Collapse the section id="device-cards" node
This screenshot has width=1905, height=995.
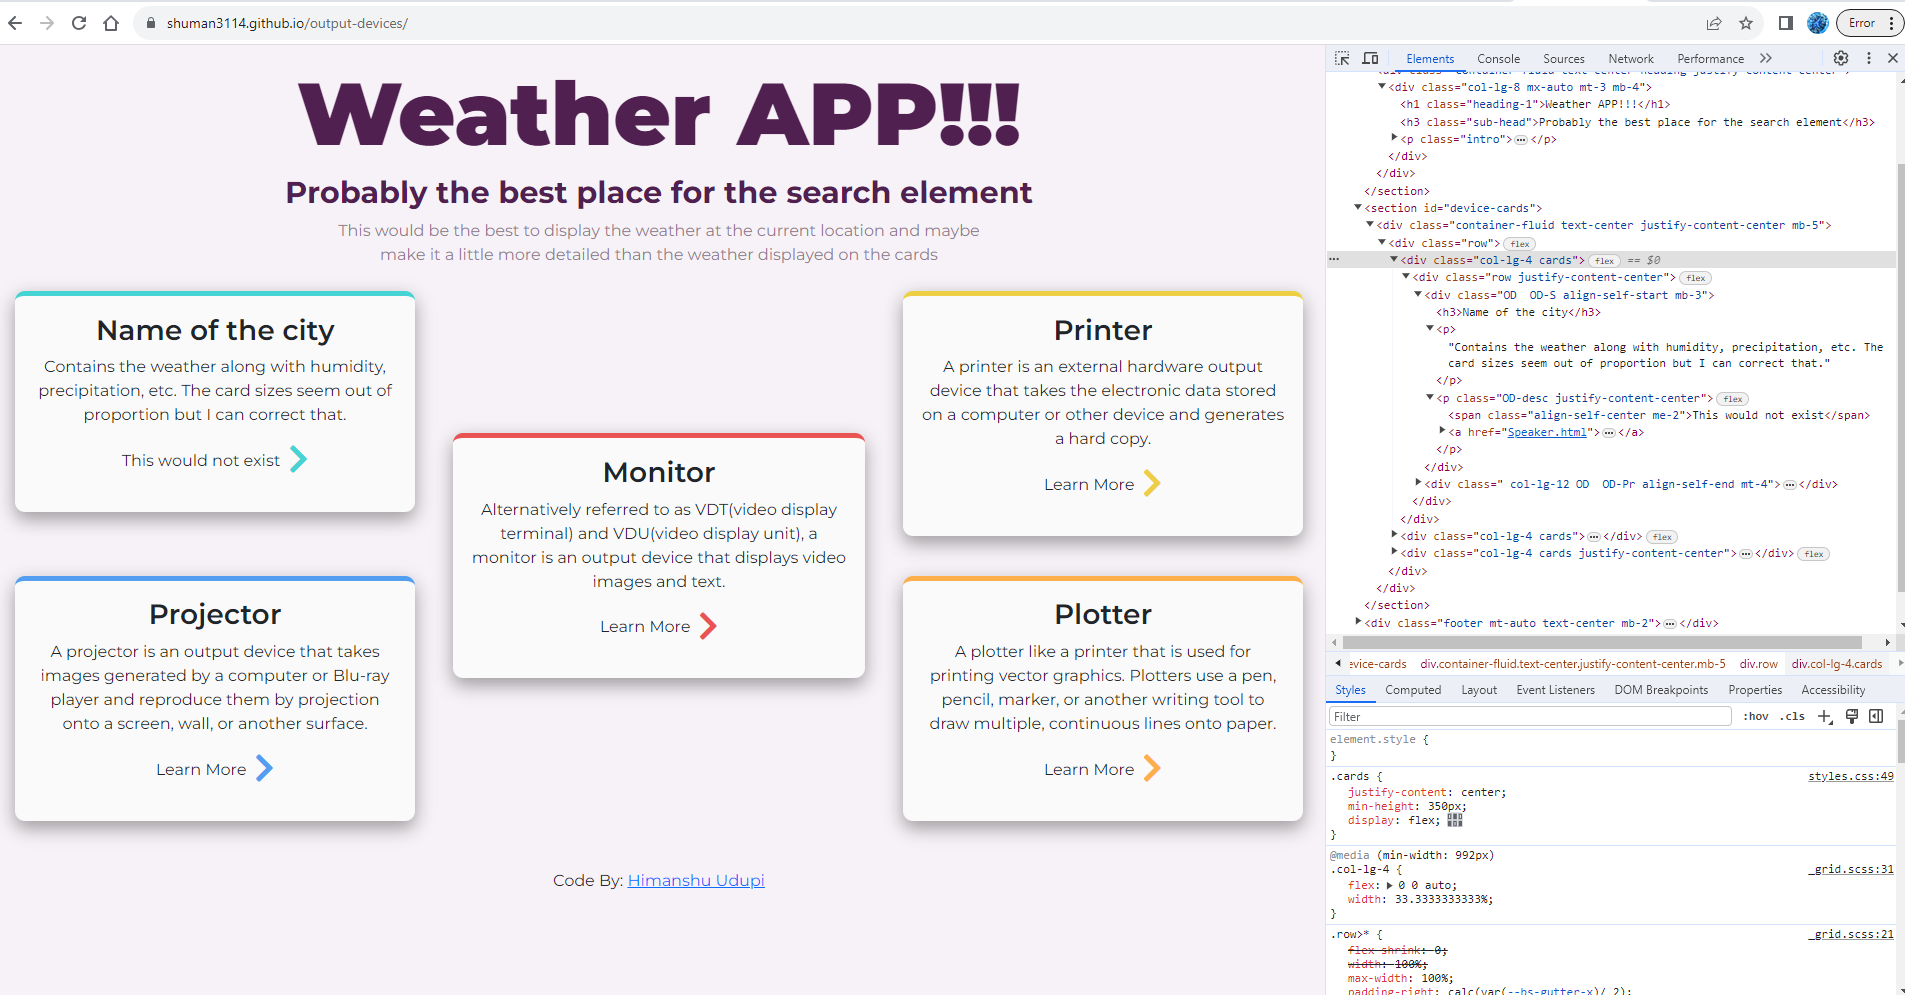coord(1358,207)
